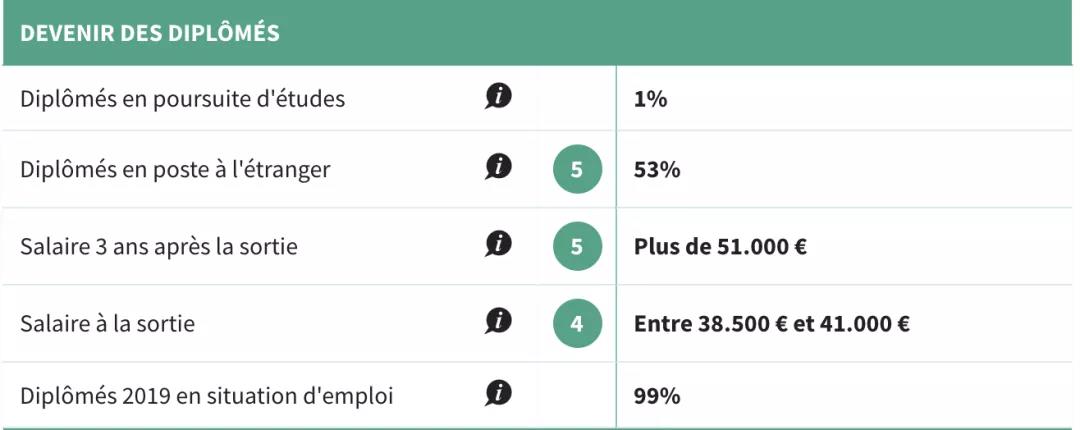Click the 53% value
Viewport: 1080px width, 430px height.
[657, 170]
